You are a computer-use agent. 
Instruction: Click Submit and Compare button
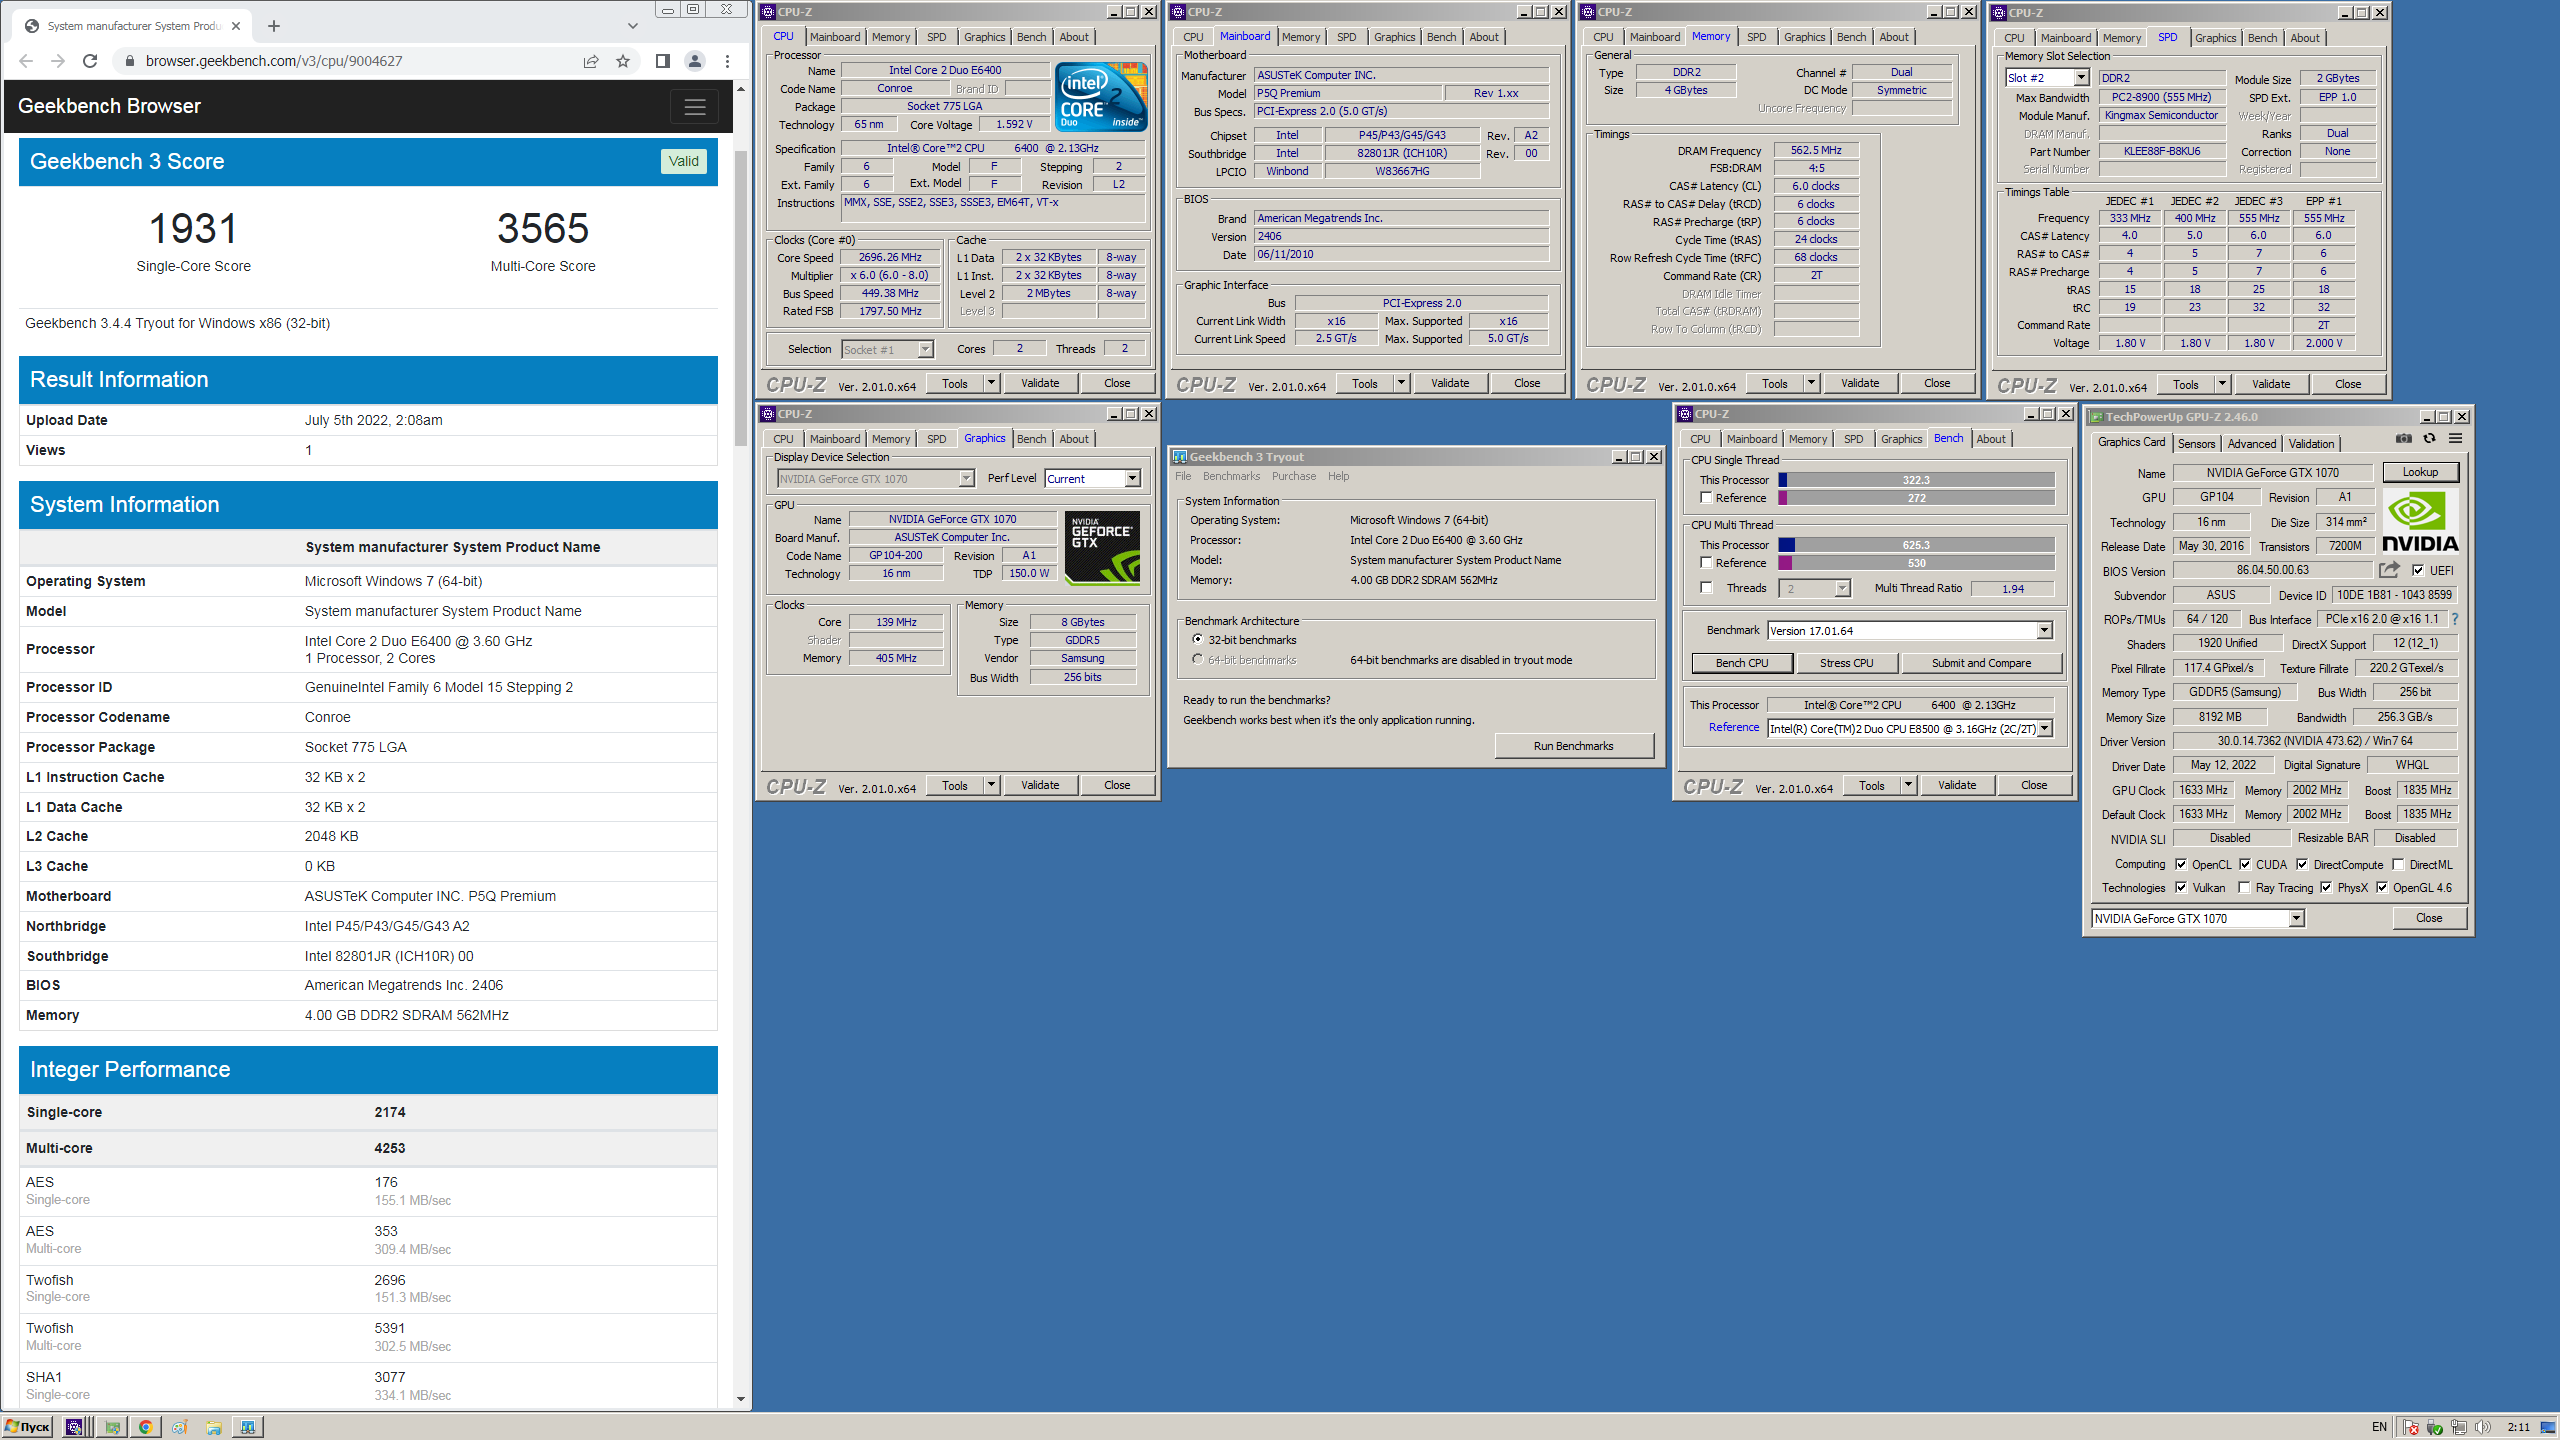click(x=1981, y=663)
